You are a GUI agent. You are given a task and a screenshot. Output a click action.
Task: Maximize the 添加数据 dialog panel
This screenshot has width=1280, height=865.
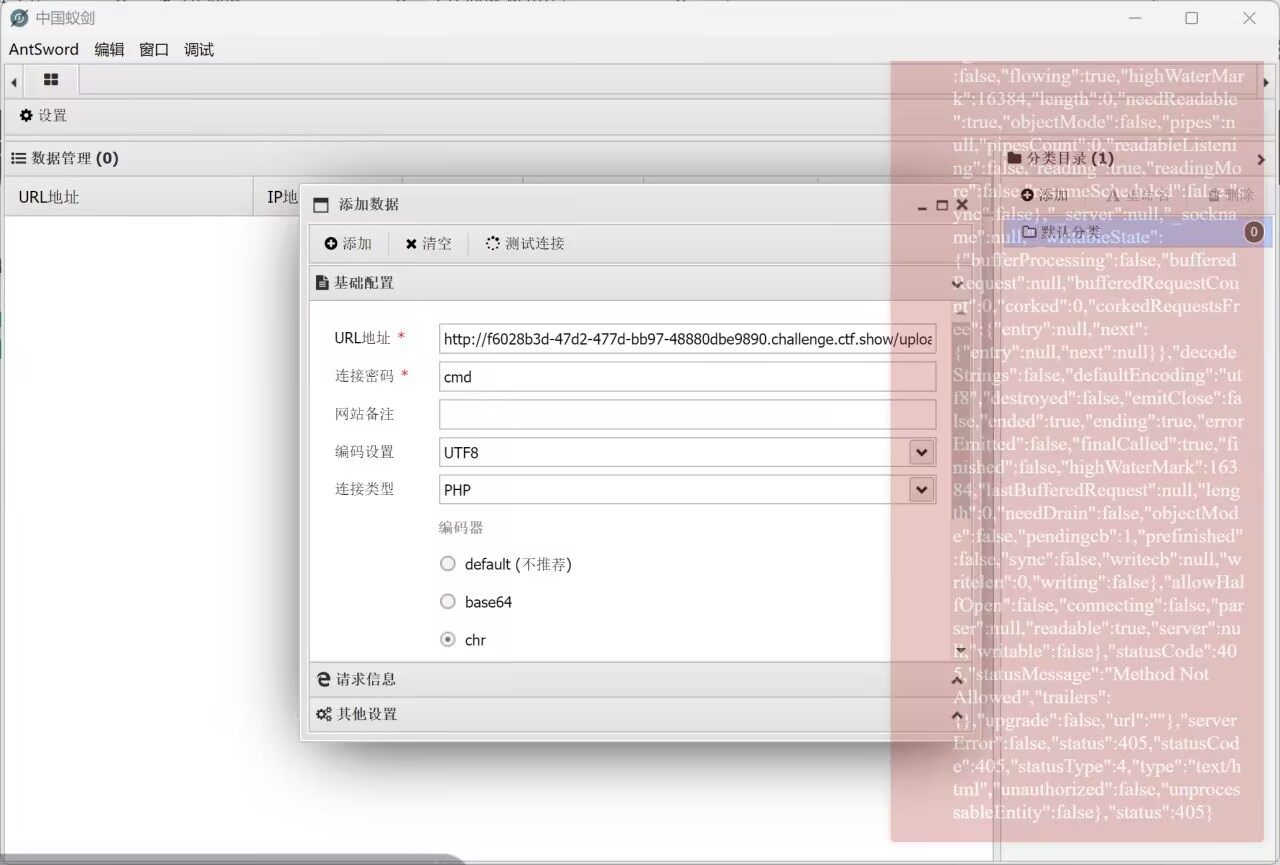tap(942, 205)
